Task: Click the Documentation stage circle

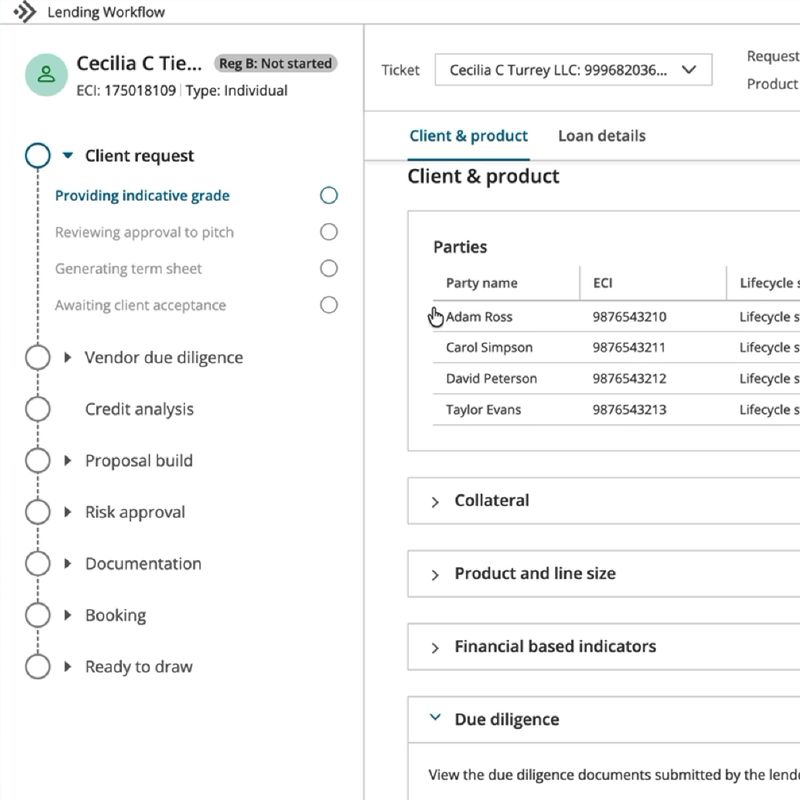Action: [x=38, y=563]
